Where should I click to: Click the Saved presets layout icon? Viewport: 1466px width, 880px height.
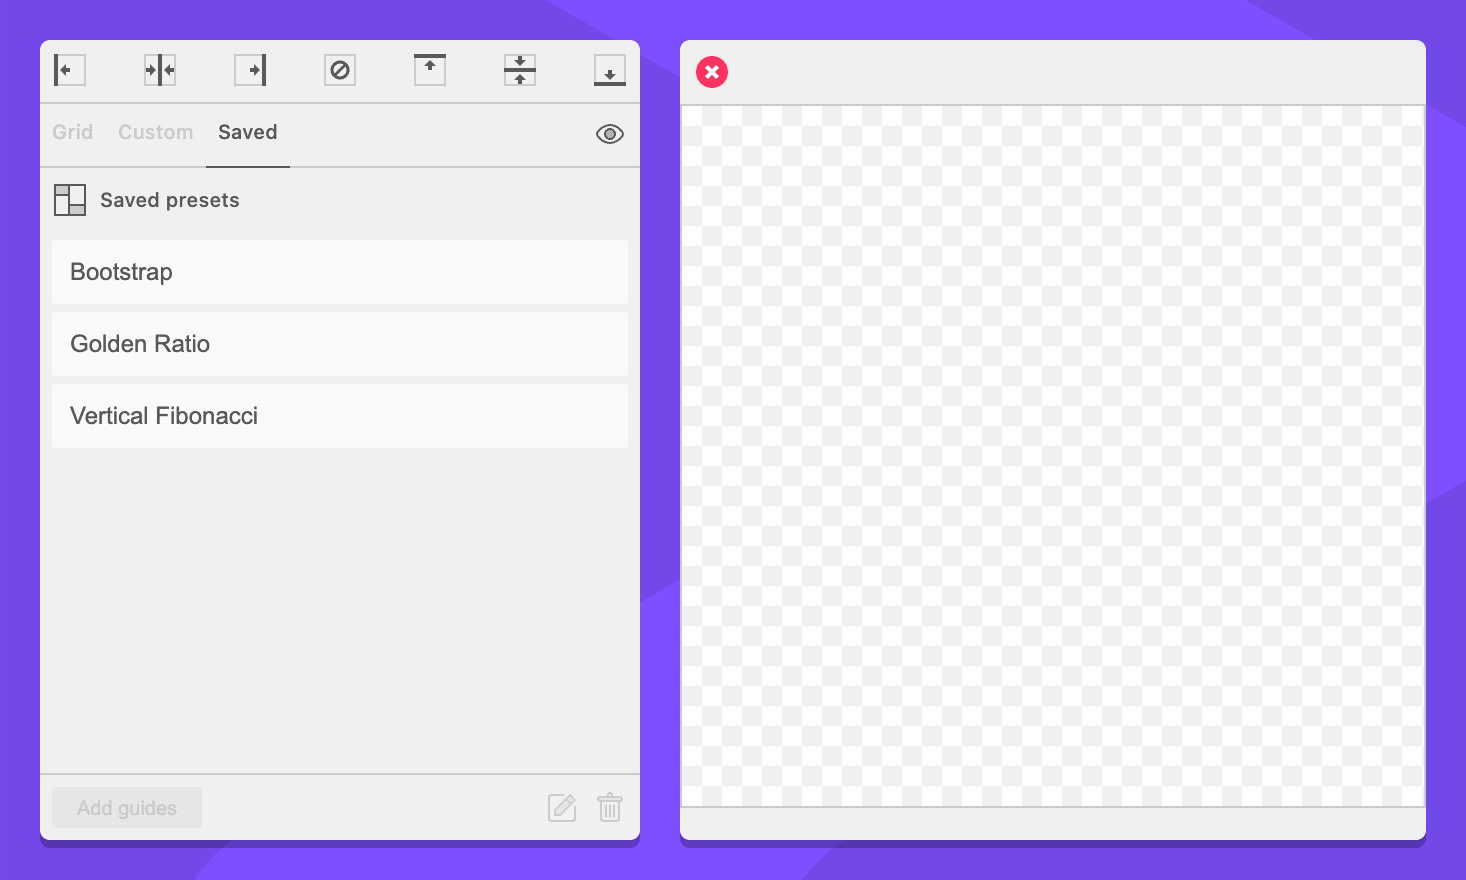click(70, 200)
